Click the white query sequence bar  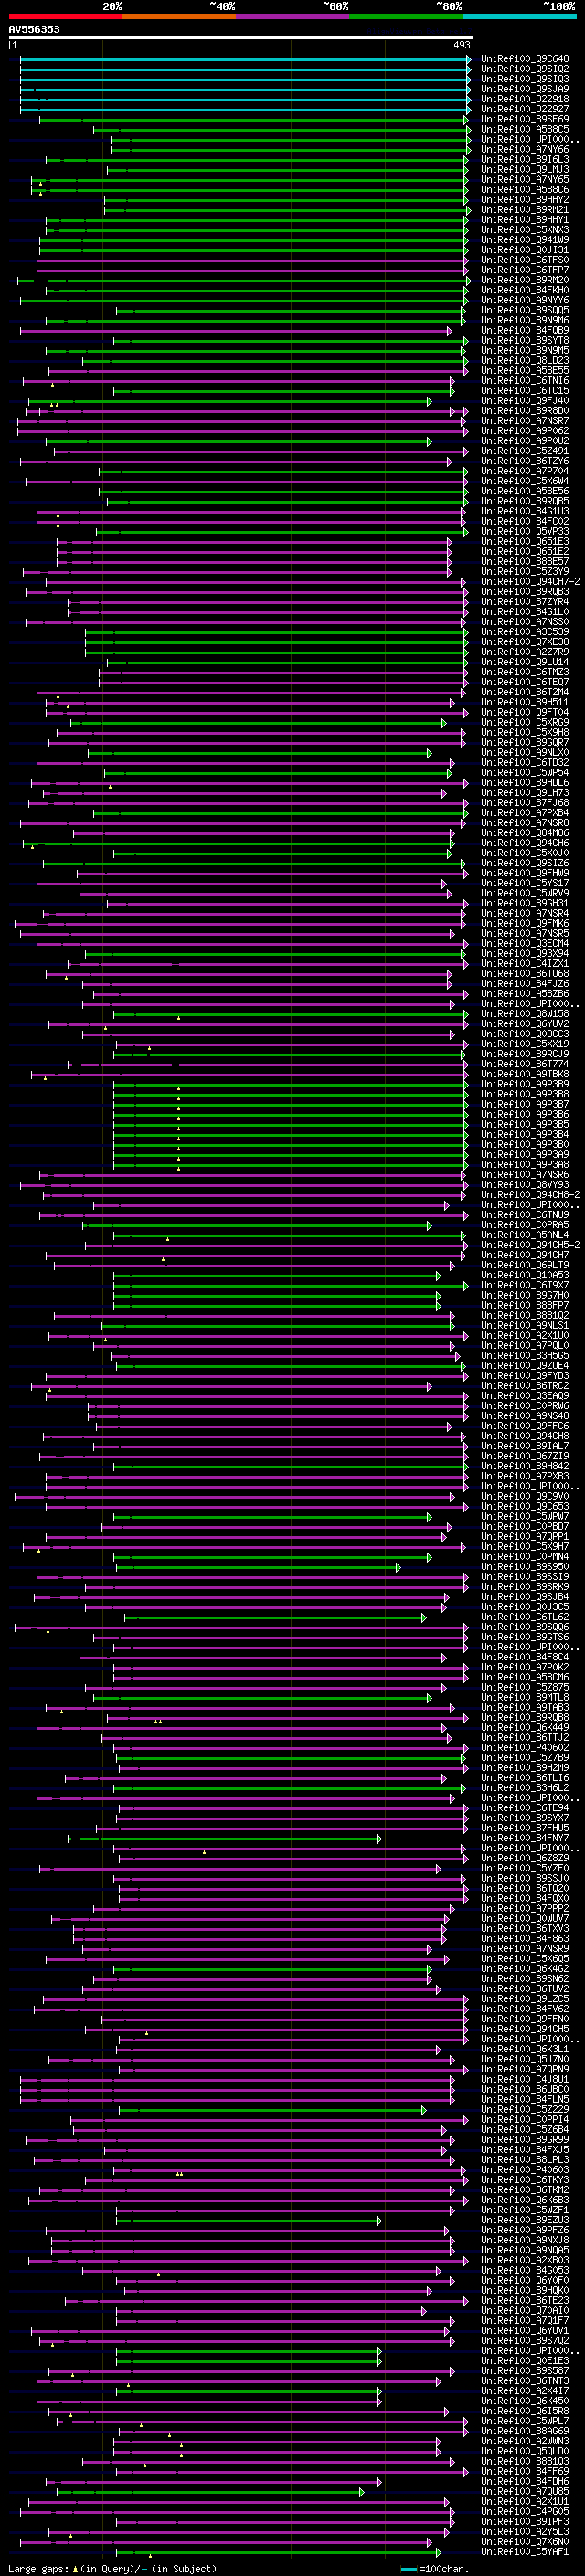tap(241, 37)
